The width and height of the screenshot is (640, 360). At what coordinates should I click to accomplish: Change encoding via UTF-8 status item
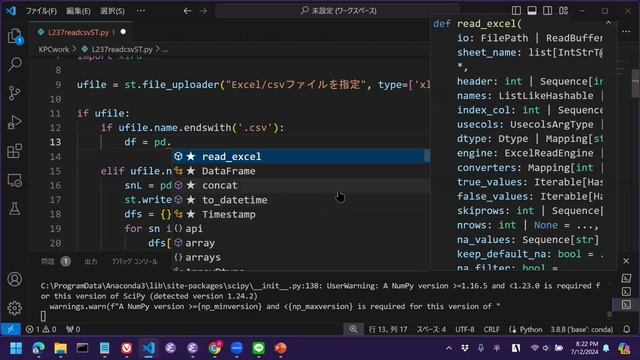click(x=464, y=329)
